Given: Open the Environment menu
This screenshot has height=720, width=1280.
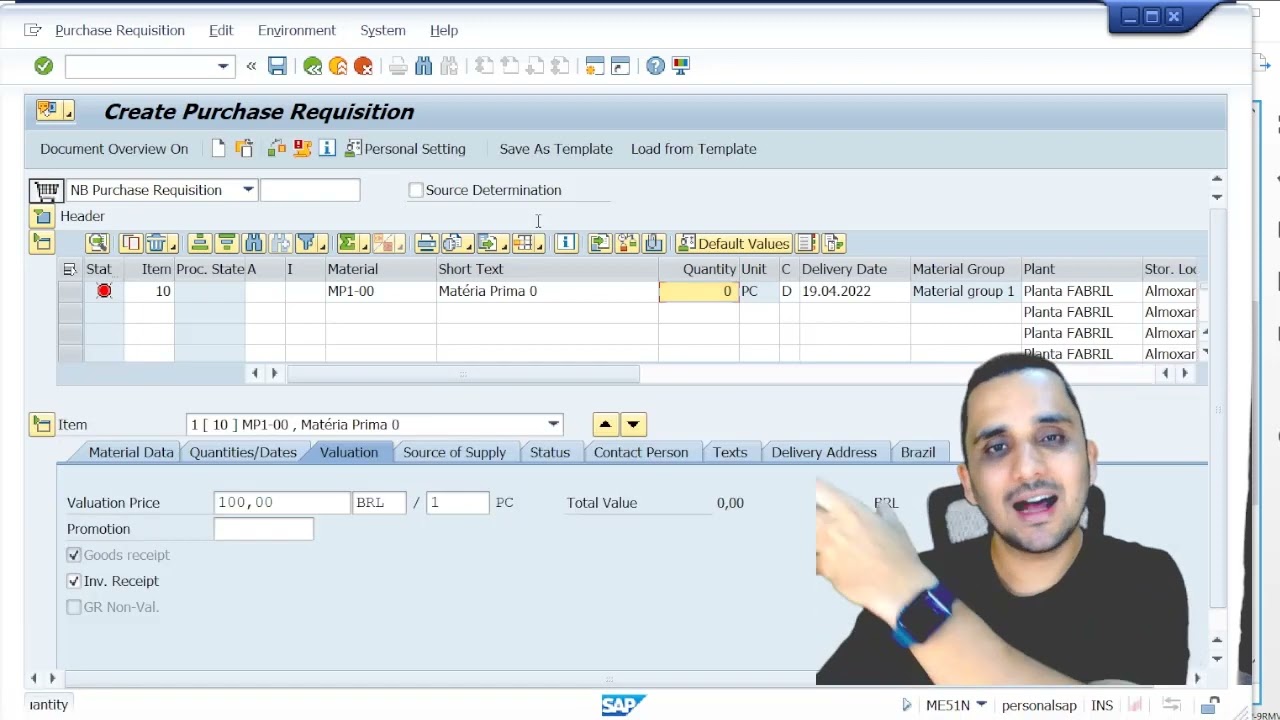Looking at the screenshot, I should (x=297, y=31).
